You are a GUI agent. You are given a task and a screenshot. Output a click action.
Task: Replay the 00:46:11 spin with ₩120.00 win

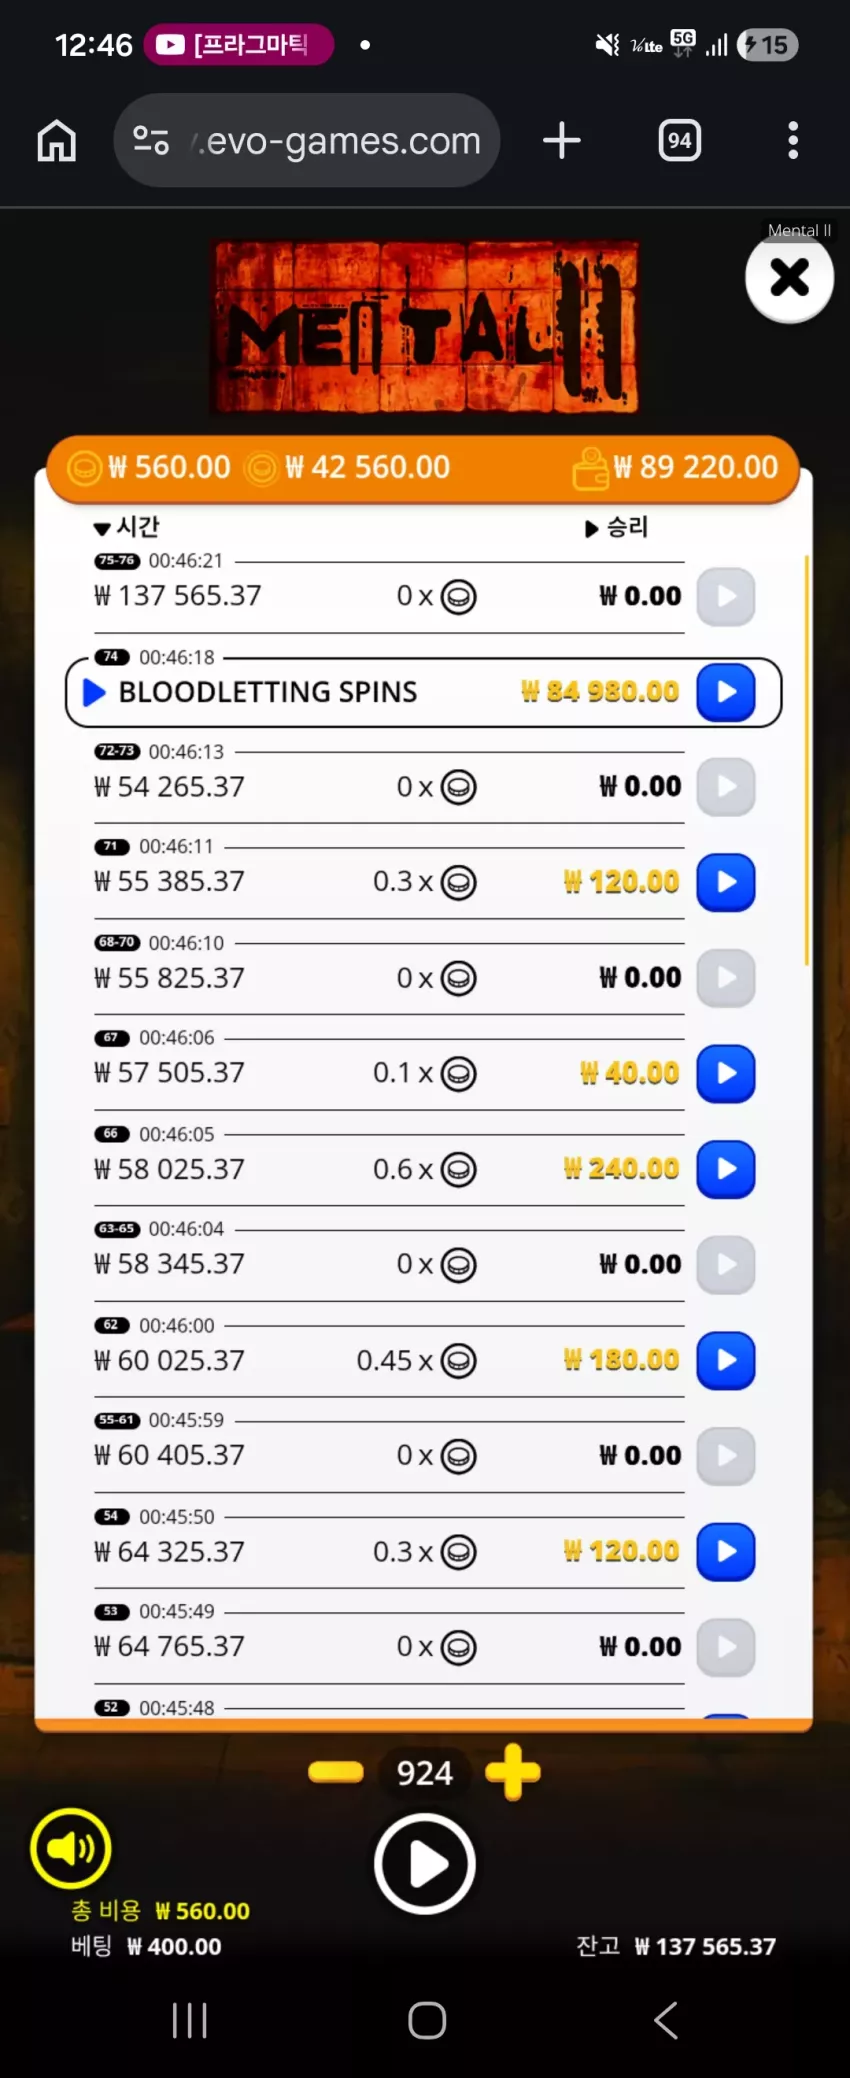pyautogui.click(x=725, y=882)
